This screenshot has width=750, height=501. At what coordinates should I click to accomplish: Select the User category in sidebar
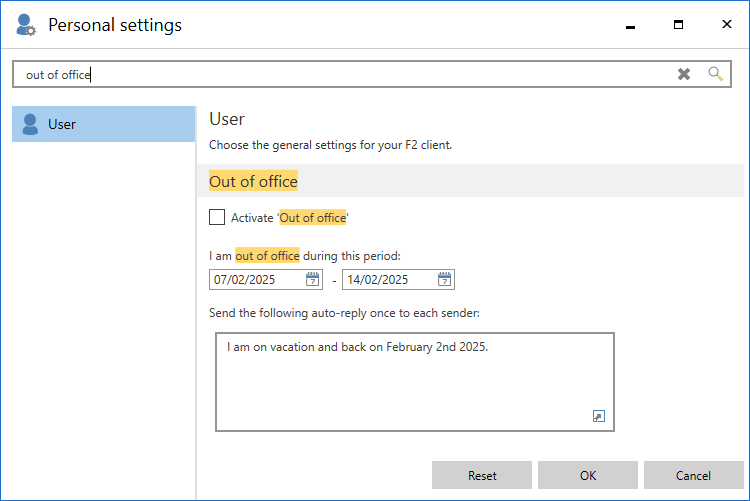coord(103,124)
